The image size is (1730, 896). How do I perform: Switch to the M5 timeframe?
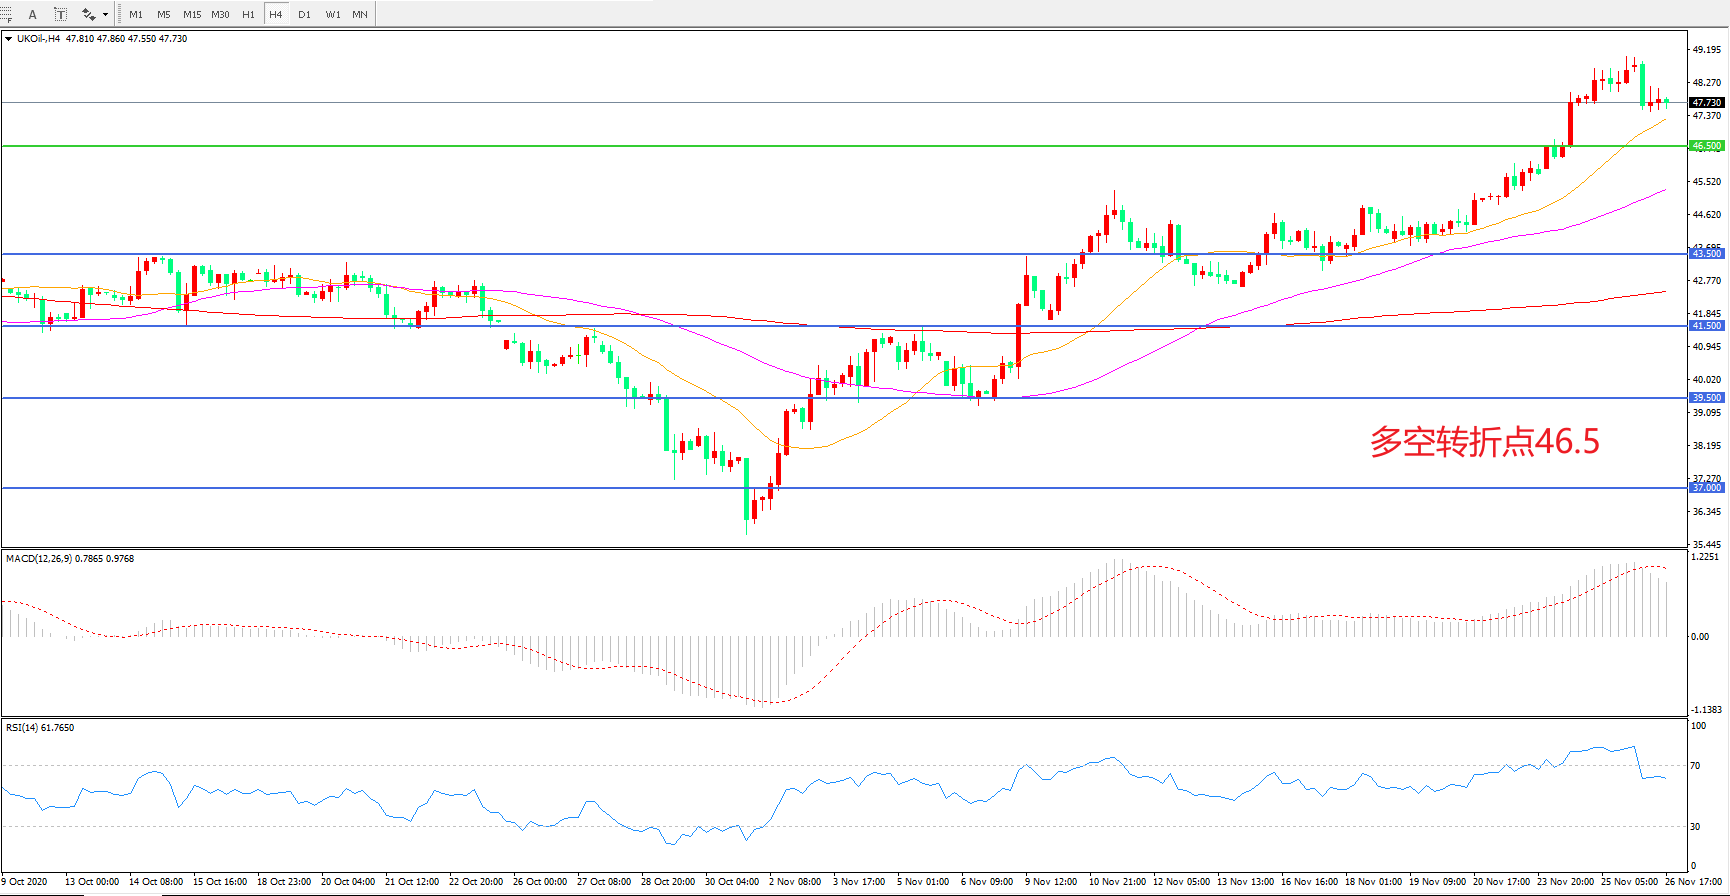pos(164,14)
